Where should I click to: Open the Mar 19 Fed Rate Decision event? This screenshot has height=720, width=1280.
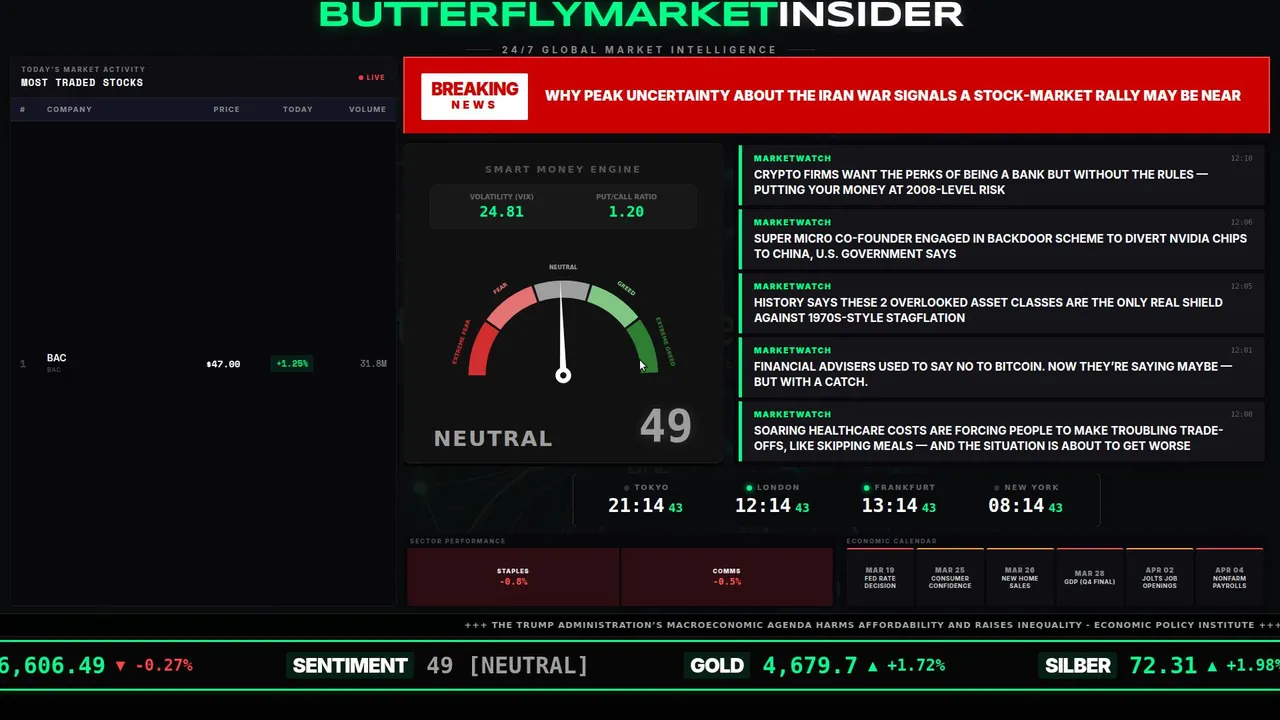pyautogui.click(x=880, y=577)
